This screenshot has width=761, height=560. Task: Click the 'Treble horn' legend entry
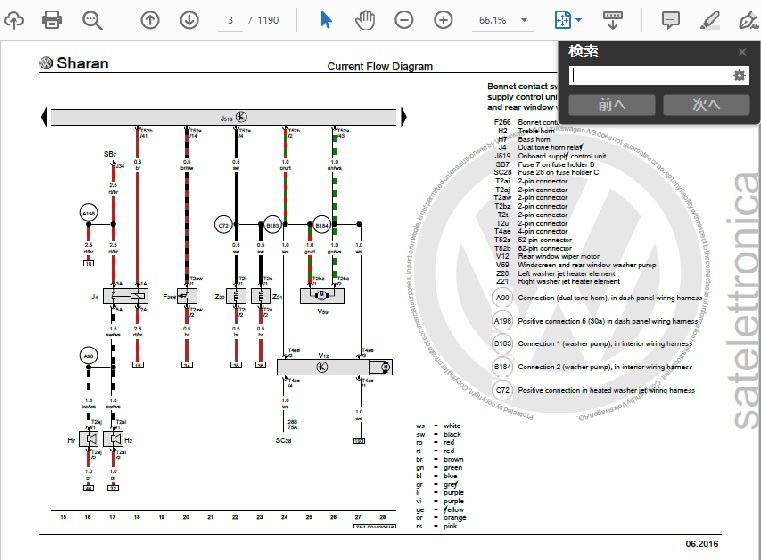click(536, 131)
